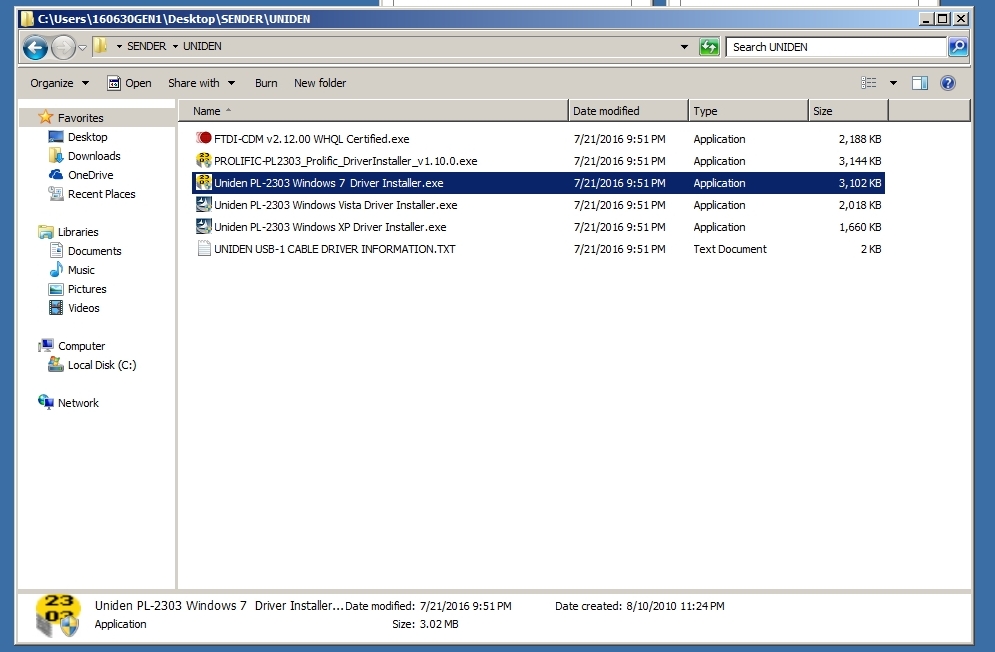Navigate to SENDER in the address bar

click(x=147, y=46)
